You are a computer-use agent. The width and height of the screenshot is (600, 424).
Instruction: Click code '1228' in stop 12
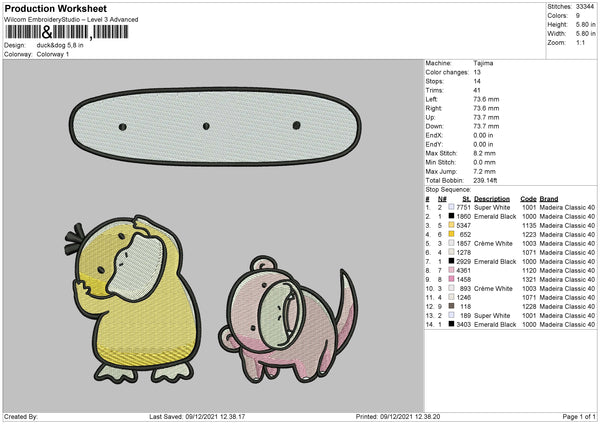(x=529, y=306)
